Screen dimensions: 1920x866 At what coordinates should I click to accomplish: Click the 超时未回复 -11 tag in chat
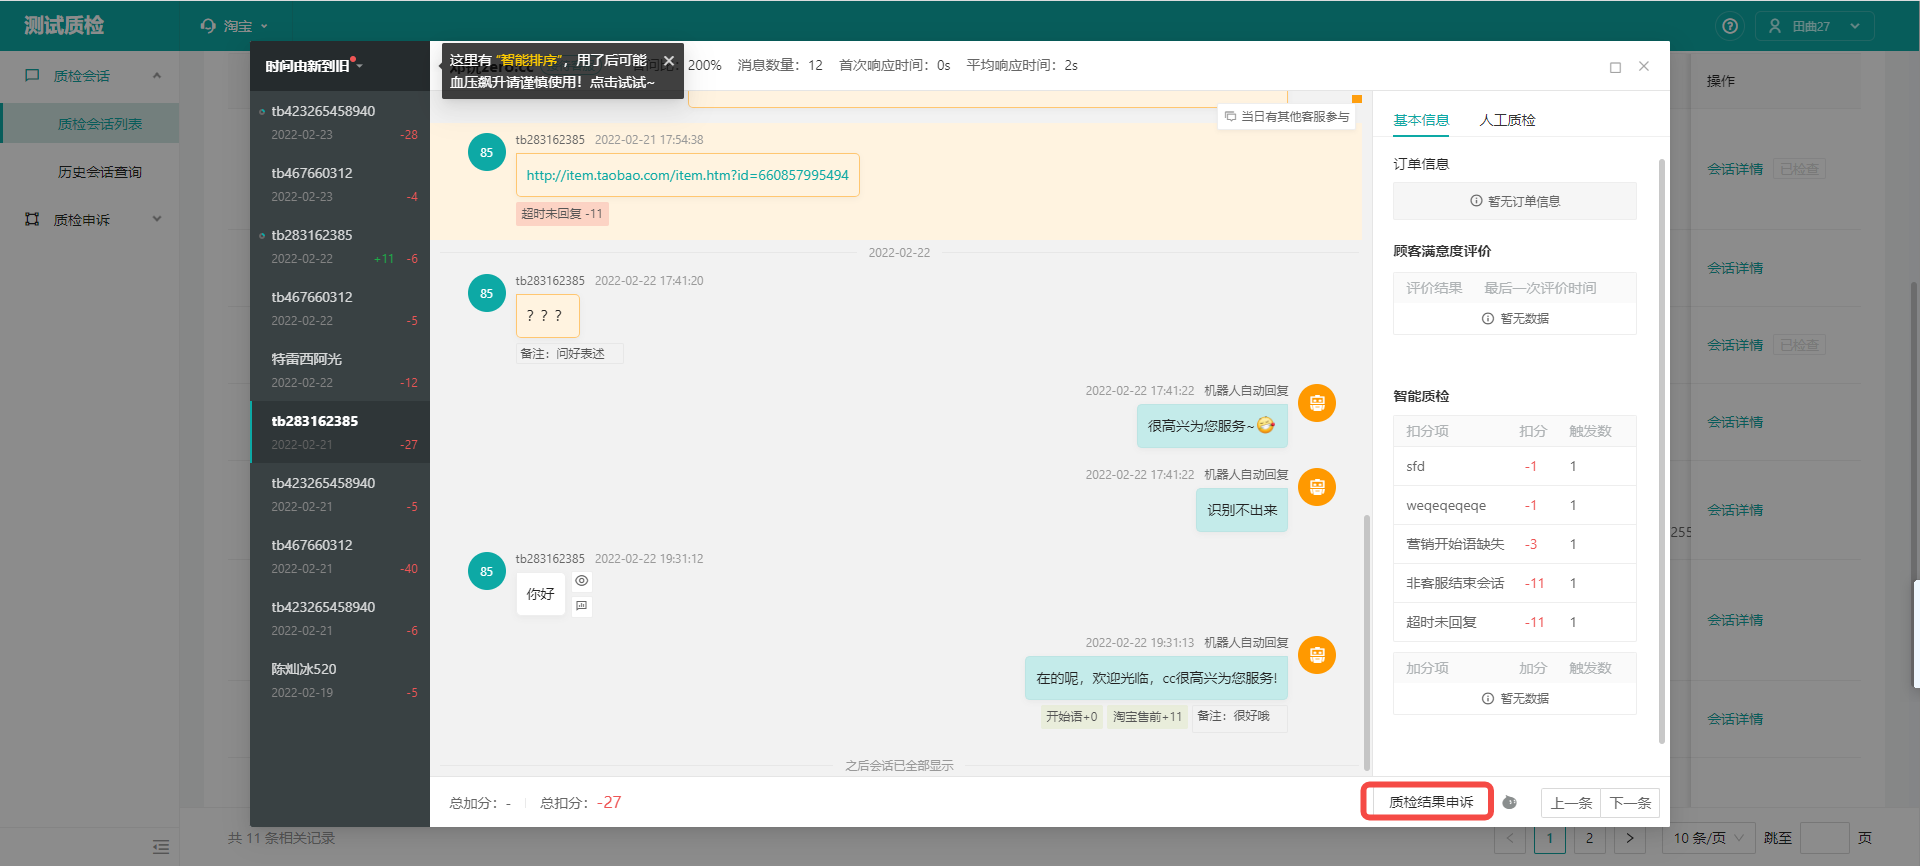click(x=562, y=214)
